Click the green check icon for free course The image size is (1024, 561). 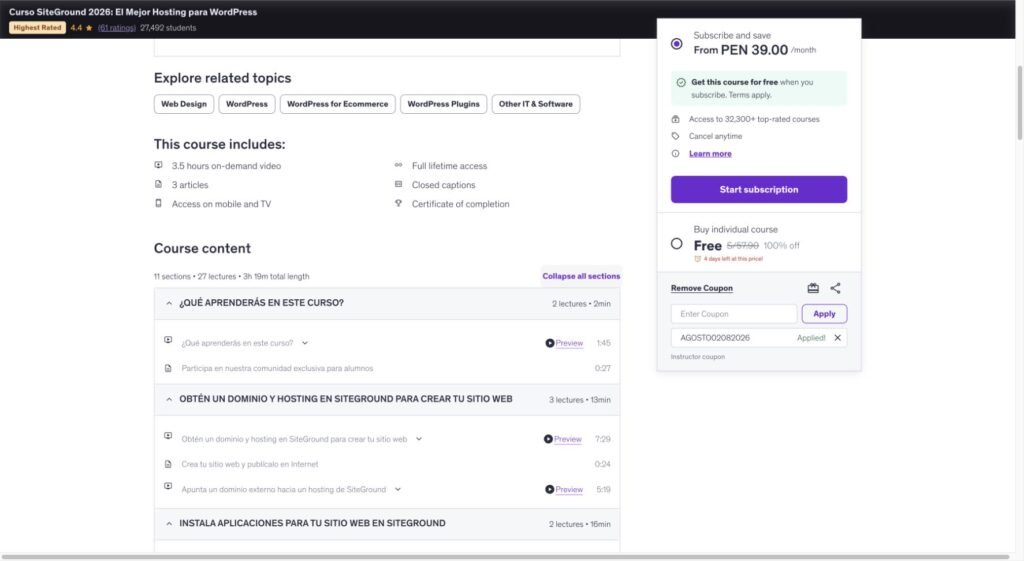(681, 82)
